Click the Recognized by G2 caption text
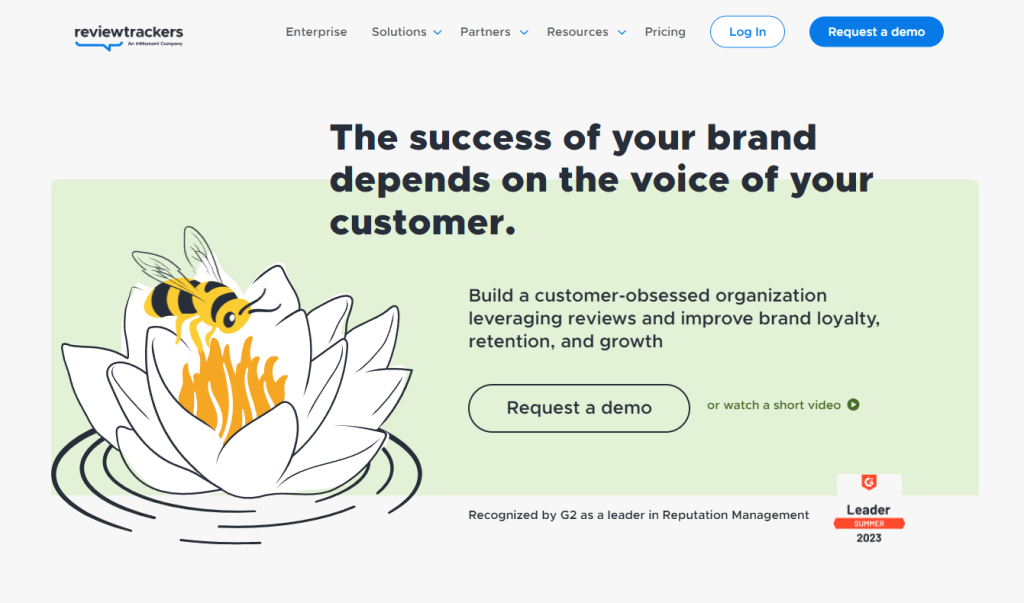1024x603 pixels. click(639, 514)
